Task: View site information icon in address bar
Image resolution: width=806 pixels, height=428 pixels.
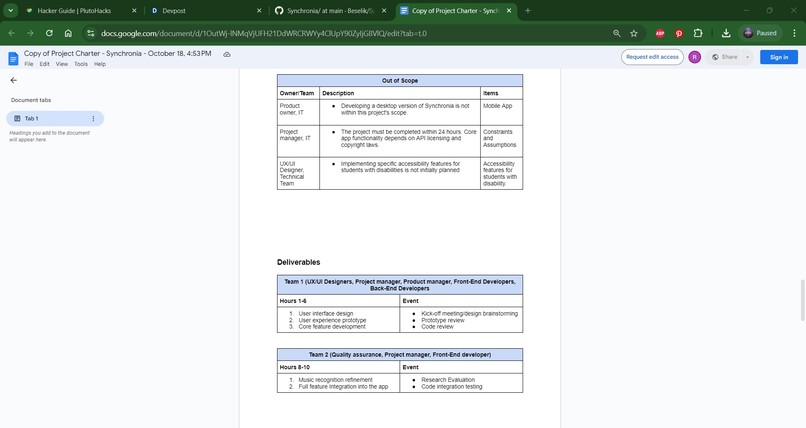Action: (x=90, y=33)
